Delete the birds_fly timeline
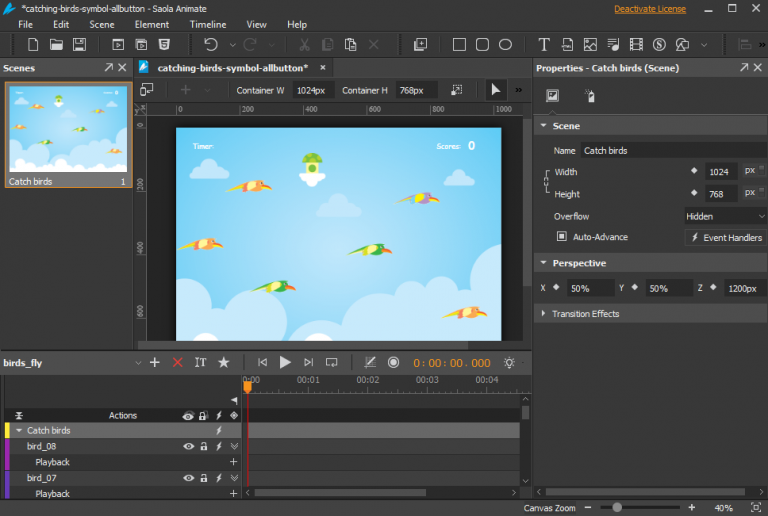This screenshot has width=768, height=516. click(177, 362)
